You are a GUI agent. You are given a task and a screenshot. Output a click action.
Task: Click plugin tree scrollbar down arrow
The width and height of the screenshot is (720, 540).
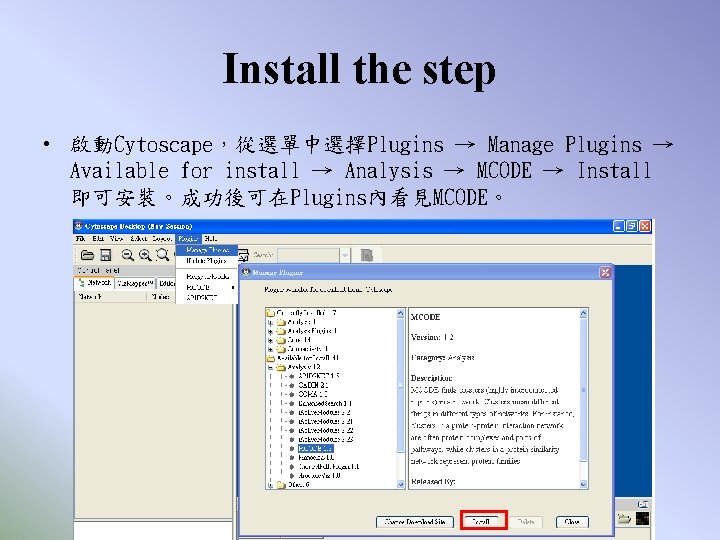pos(400,484)
